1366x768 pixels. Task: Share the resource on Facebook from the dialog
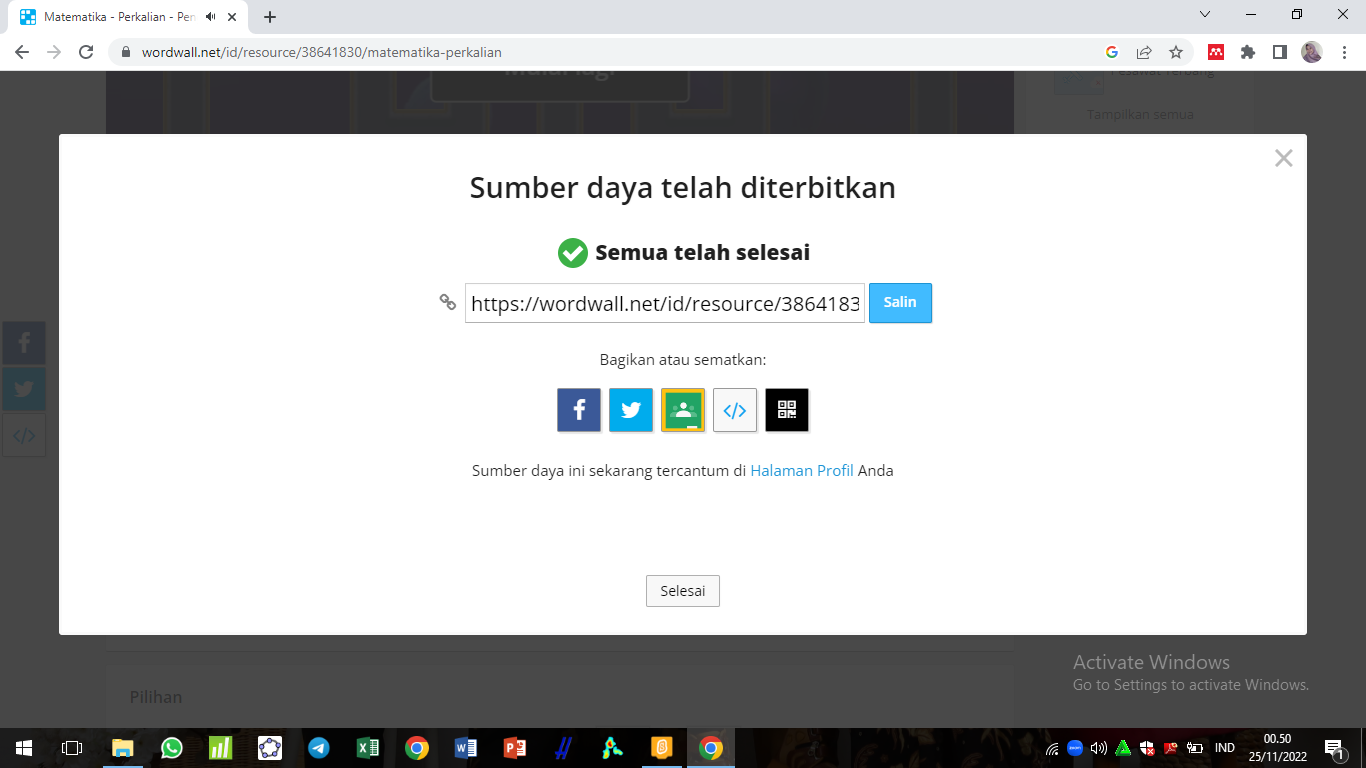[x=579, y=410]
